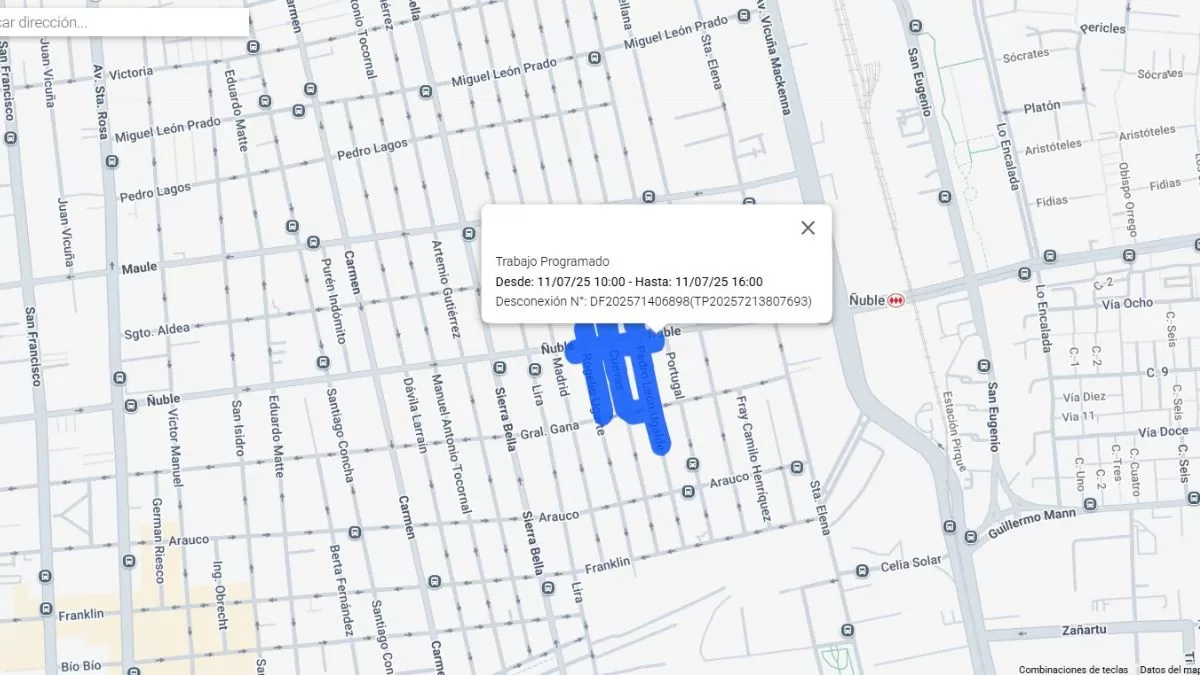This screenshot has height=675, width=1200.
Task: Select the bus stop right of Arauco near Sta. Elena
Action: [x=797, y=467]
